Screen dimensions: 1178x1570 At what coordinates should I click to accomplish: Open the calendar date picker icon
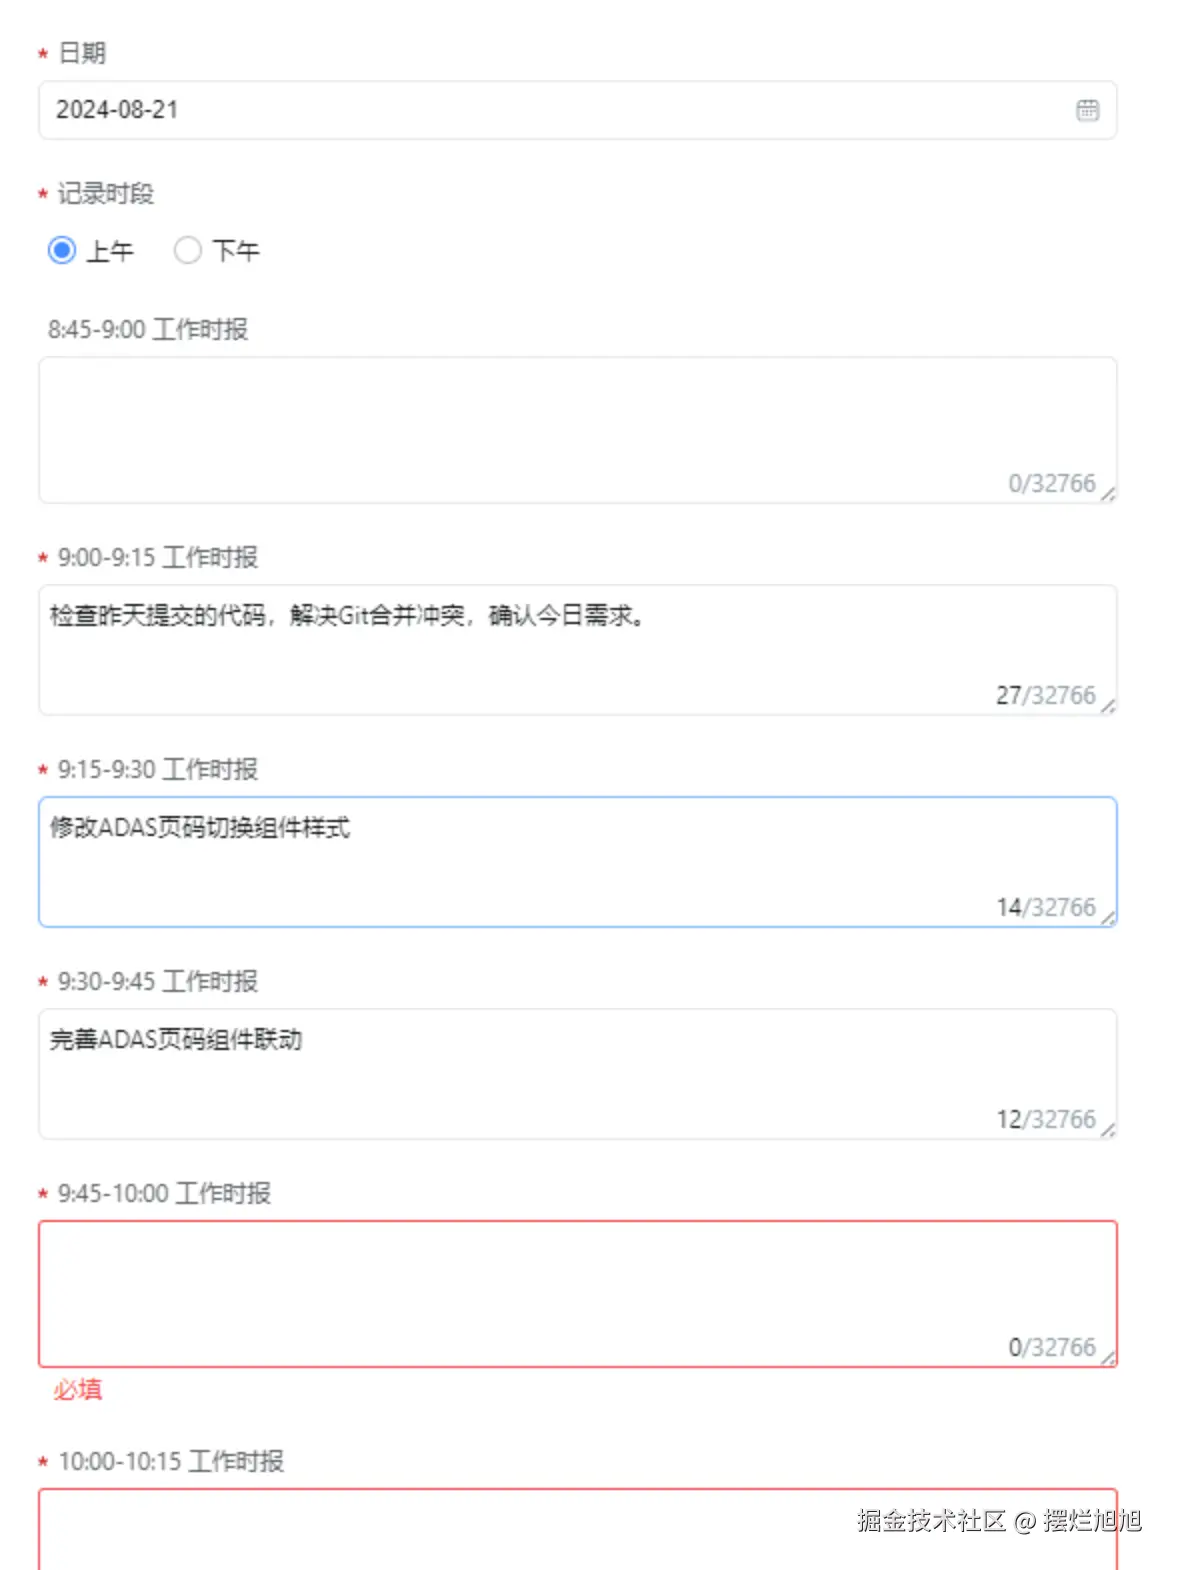[1089, 110]
